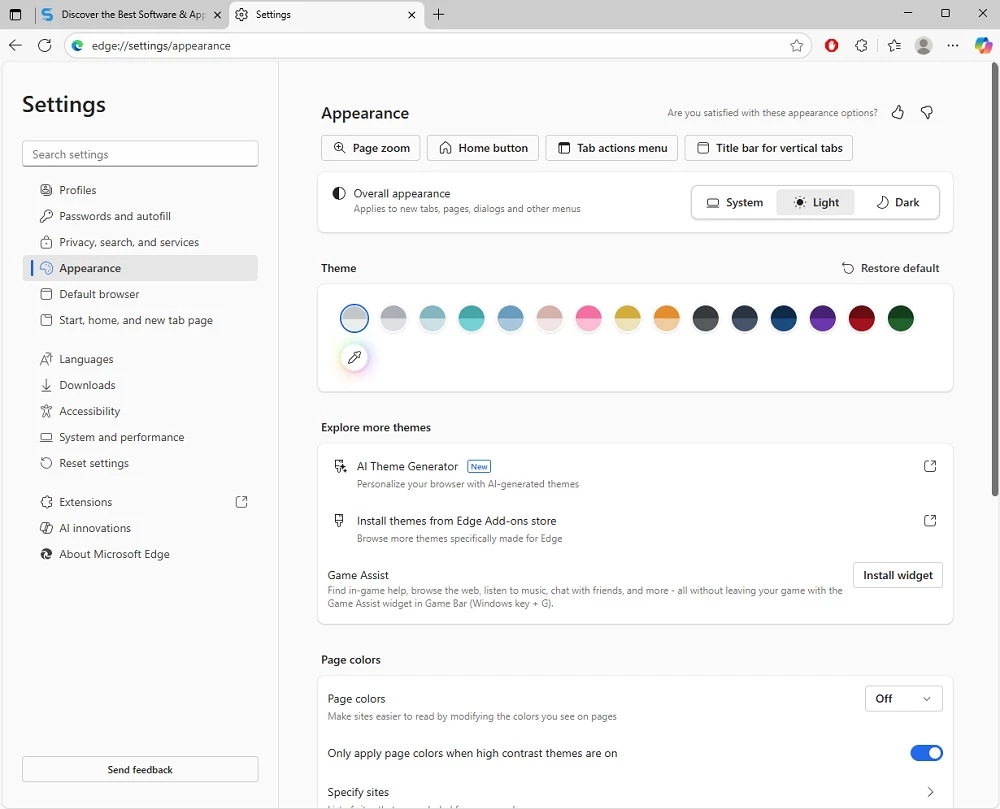Open AI Theme Generator external link icon
This screenshot has width=1000, height=809.
(930, 467)
